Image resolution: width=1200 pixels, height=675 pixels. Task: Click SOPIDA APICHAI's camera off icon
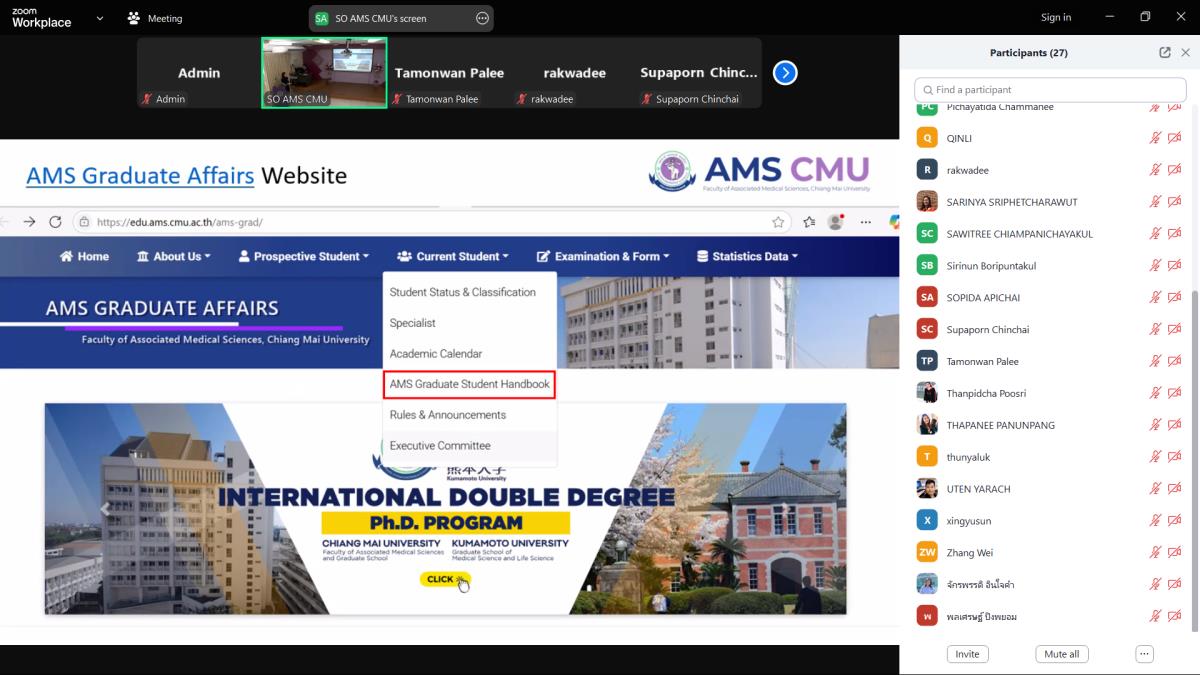(x=1175, y=297)
